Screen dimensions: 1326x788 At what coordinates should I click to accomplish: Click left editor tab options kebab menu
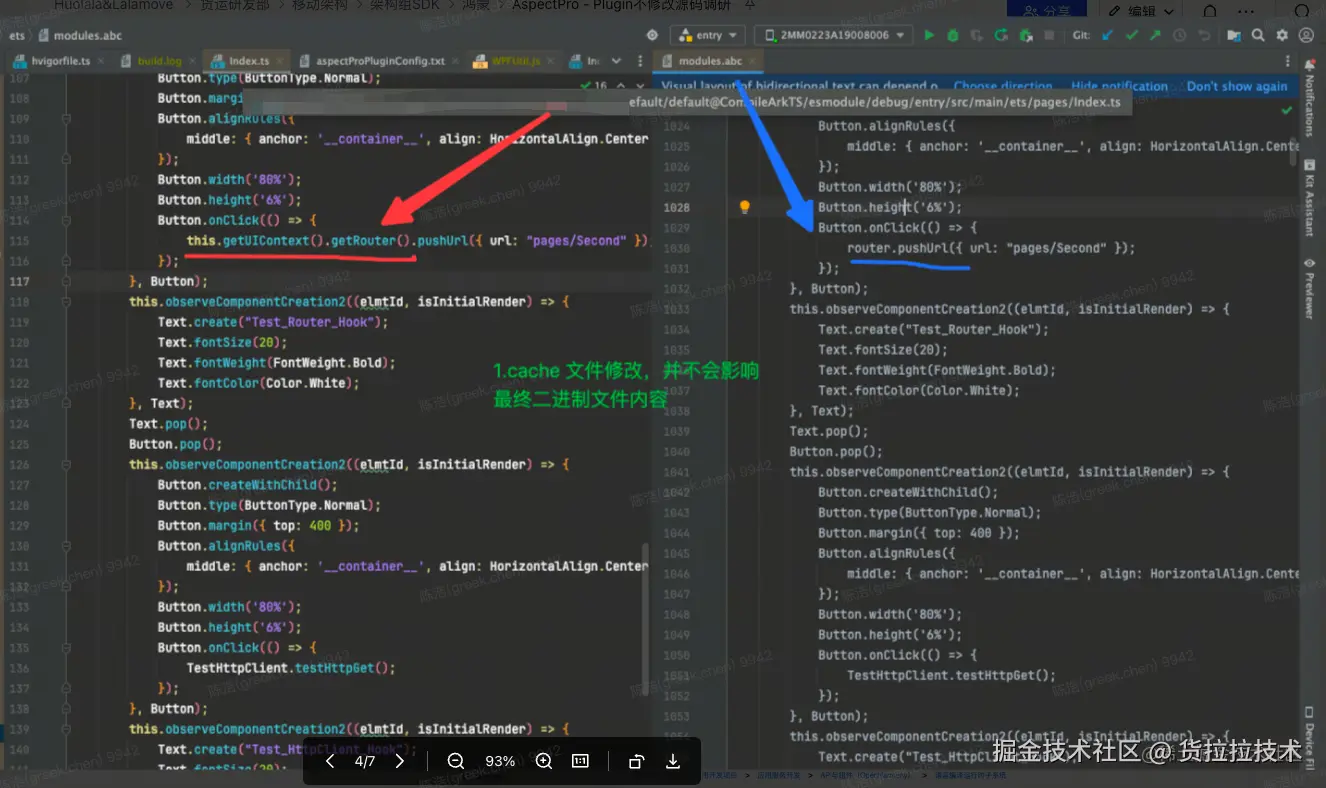pyautogui.click(x=640, y=61)
